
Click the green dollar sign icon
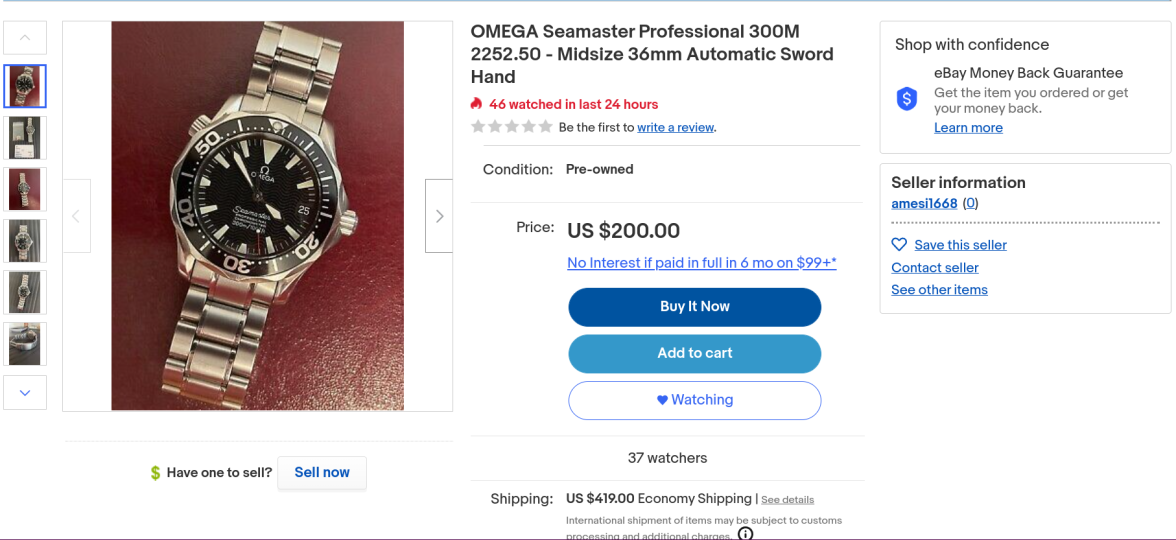[155, 473]
